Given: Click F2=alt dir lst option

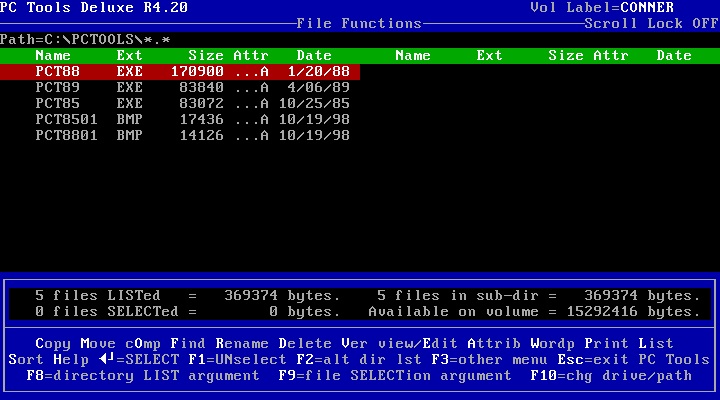Looking at the screenshot, I should coord(359,359).
